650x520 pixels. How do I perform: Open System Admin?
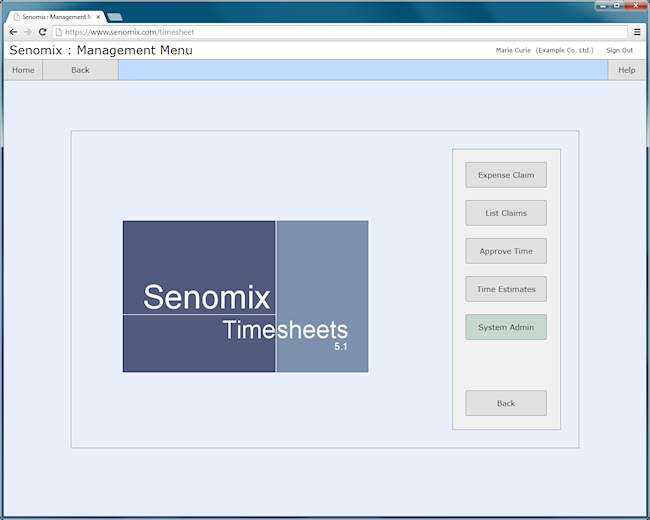point(506,327)
